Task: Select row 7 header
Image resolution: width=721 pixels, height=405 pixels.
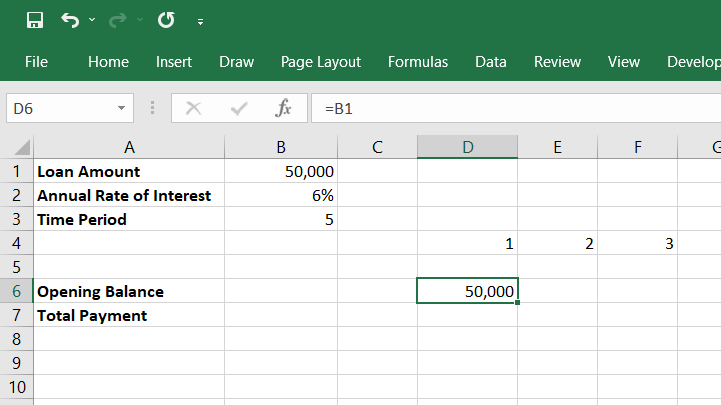Action: pyautogui.click(x=16, y=315)
